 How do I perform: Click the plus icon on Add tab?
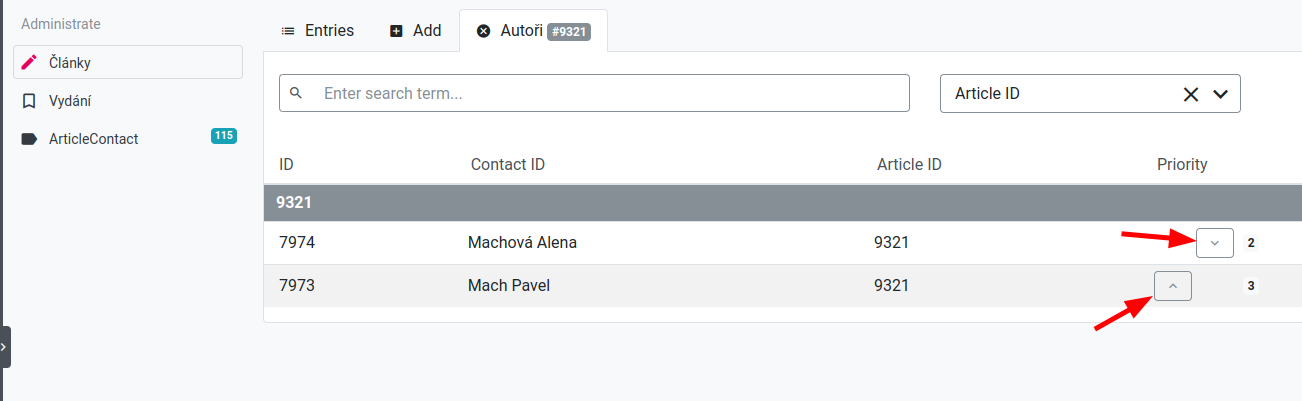396,31
